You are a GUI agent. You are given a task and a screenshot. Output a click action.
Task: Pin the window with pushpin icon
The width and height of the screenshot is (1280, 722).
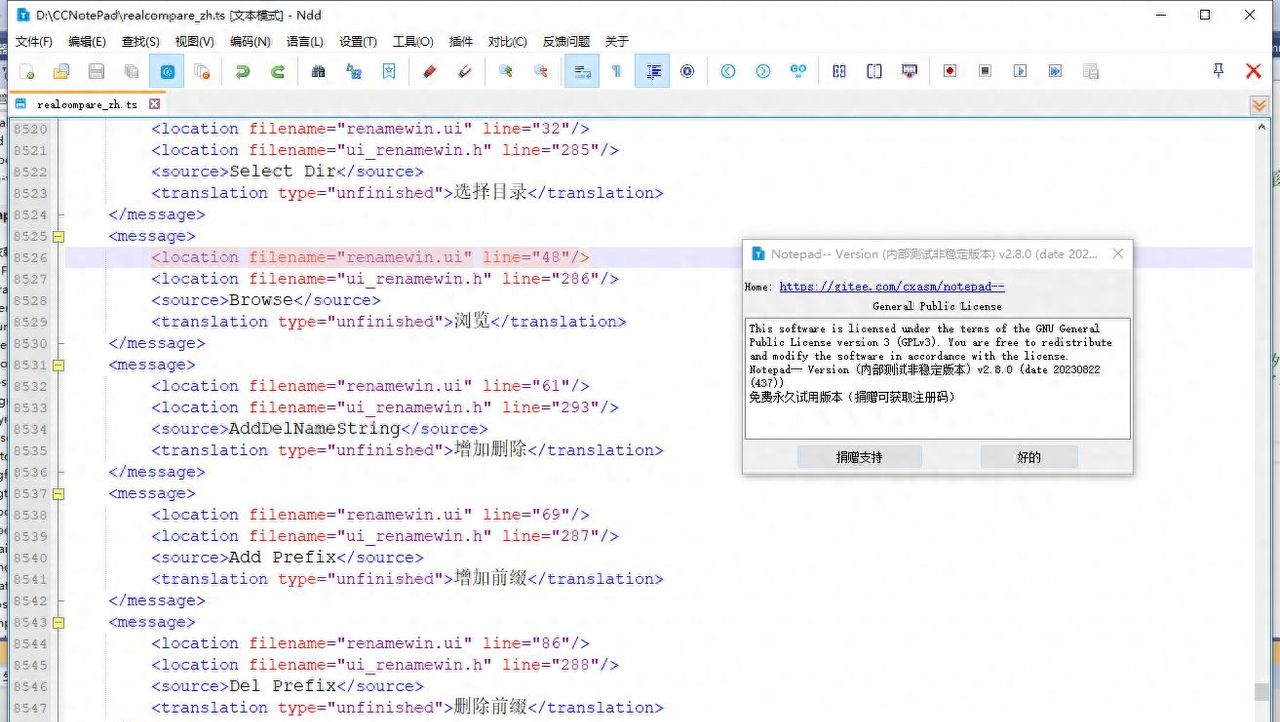(1217, 71)
